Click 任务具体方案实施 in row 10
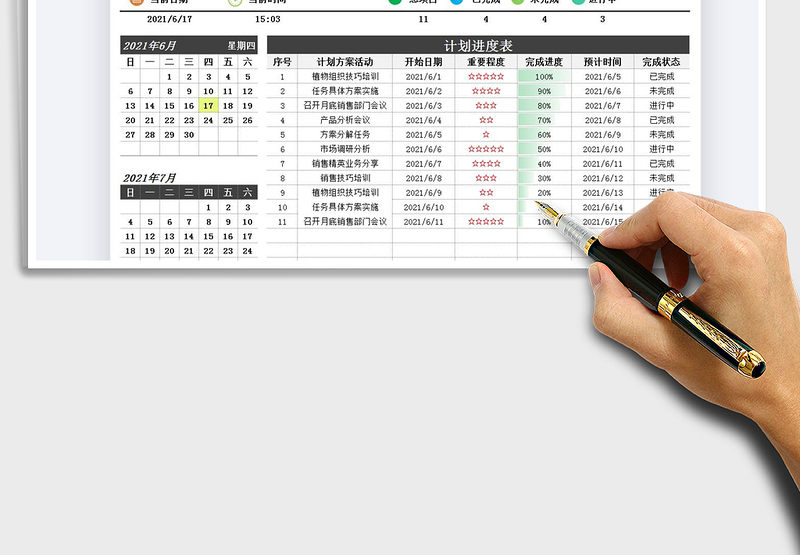The width and height of the screenshot is (800, 555). coord(345,207)
